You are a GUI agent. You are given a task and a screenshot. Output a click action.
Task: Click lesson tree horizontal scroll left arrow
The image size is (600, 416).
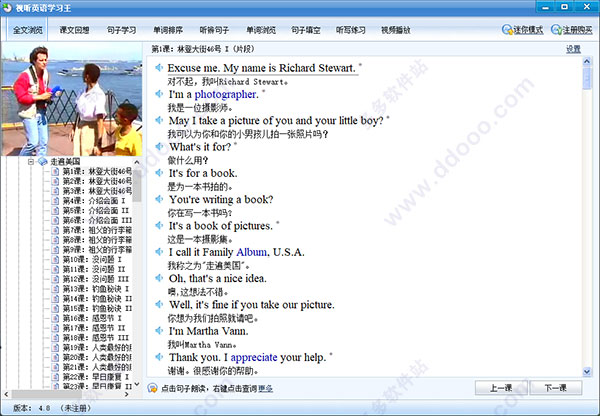point(6,394)
